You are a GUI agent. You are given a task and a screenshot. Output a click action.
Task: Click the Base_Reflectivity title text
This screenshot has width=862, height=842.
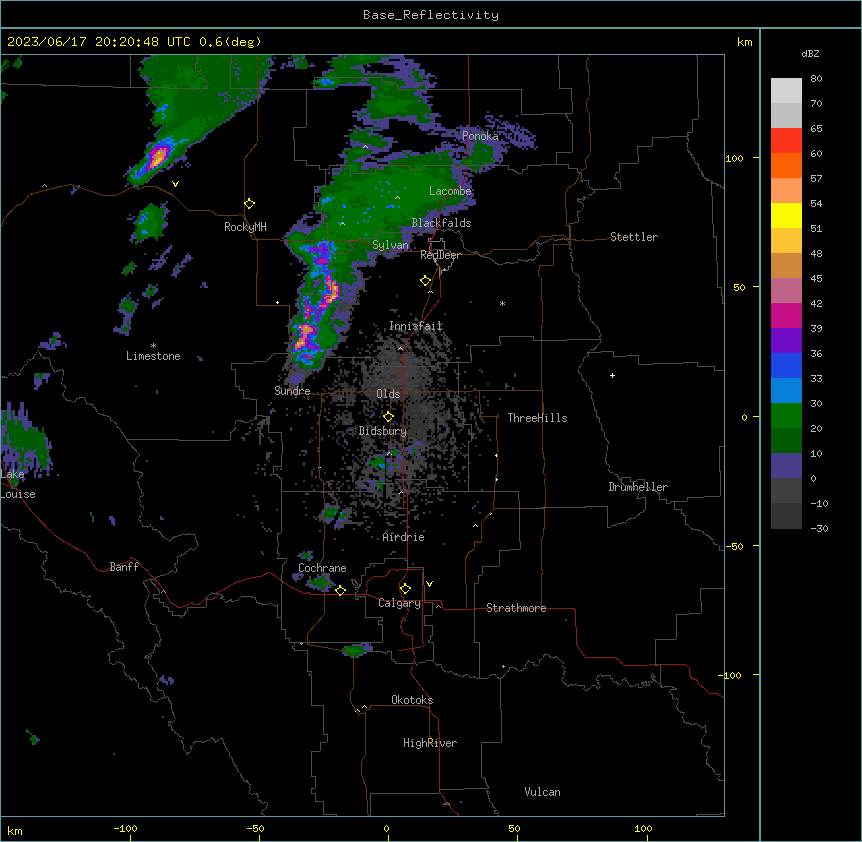click(x=430, y=15)
